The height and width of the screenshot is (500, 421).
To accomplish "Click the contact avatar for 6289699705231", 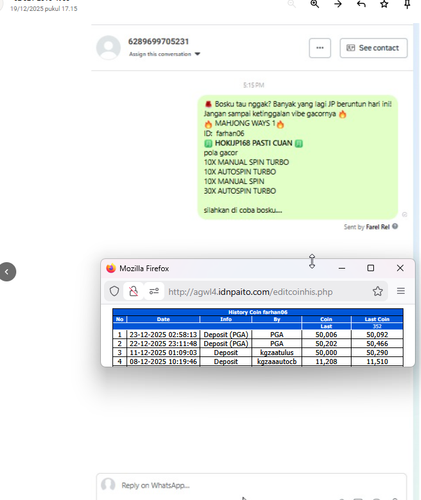I will (x=108, y=48).
